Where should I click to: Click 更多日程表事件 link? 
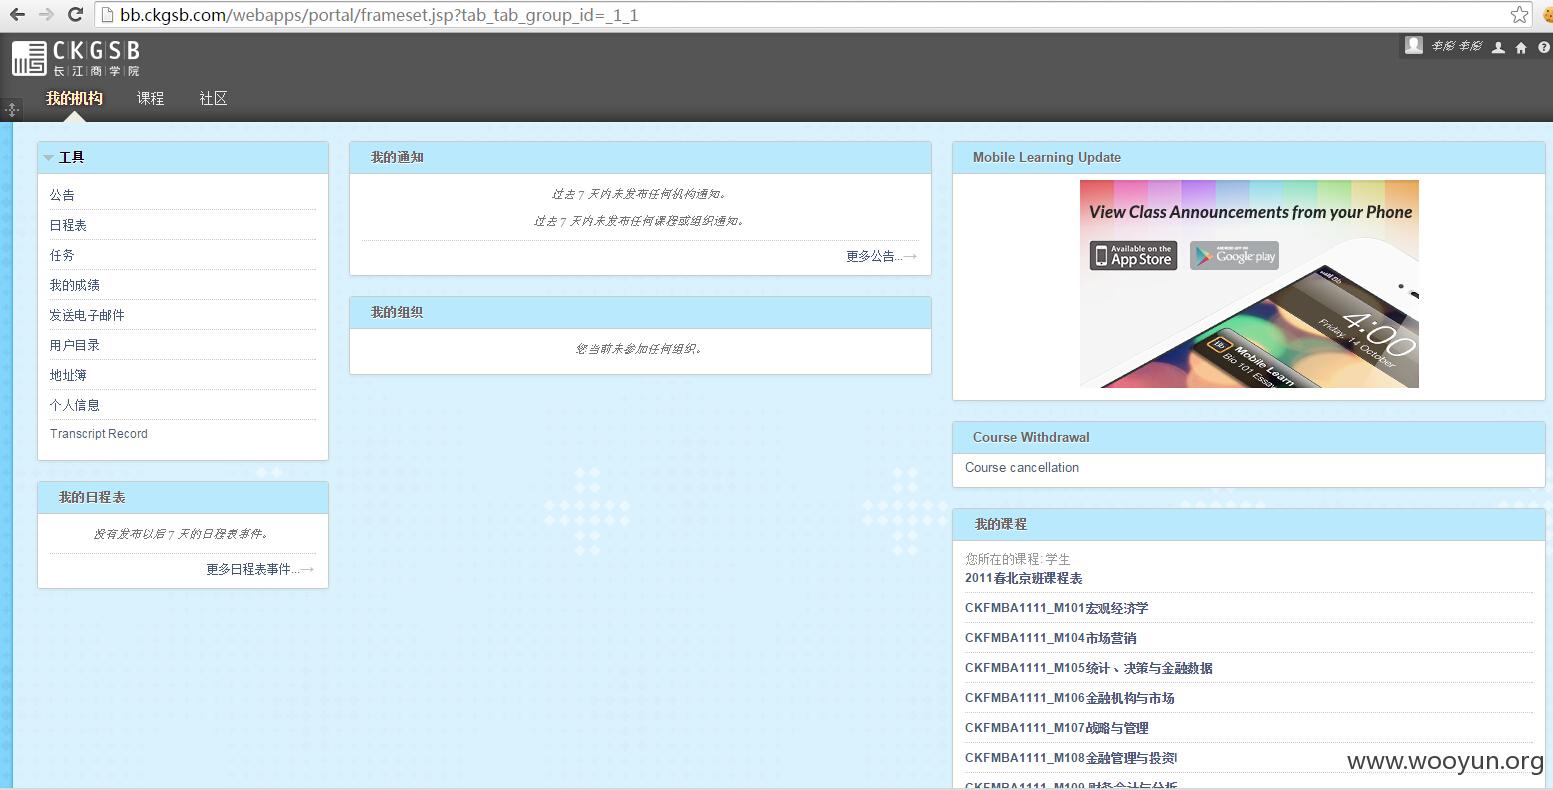click(x=260, y=569)
